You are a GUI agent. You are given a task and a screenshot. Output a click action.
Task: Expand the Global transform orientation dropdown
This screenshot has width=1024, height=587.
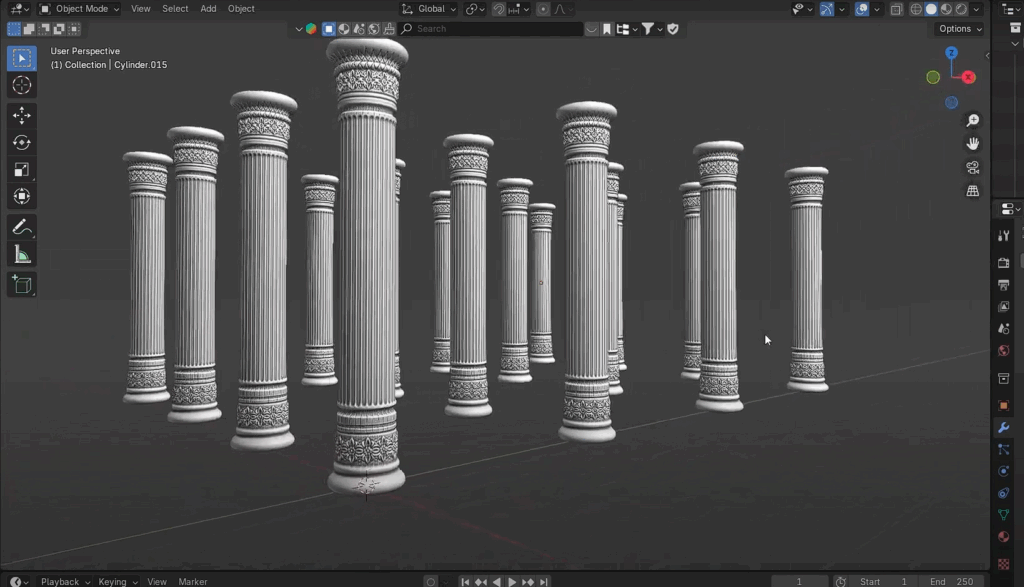(x=430, y=9)
